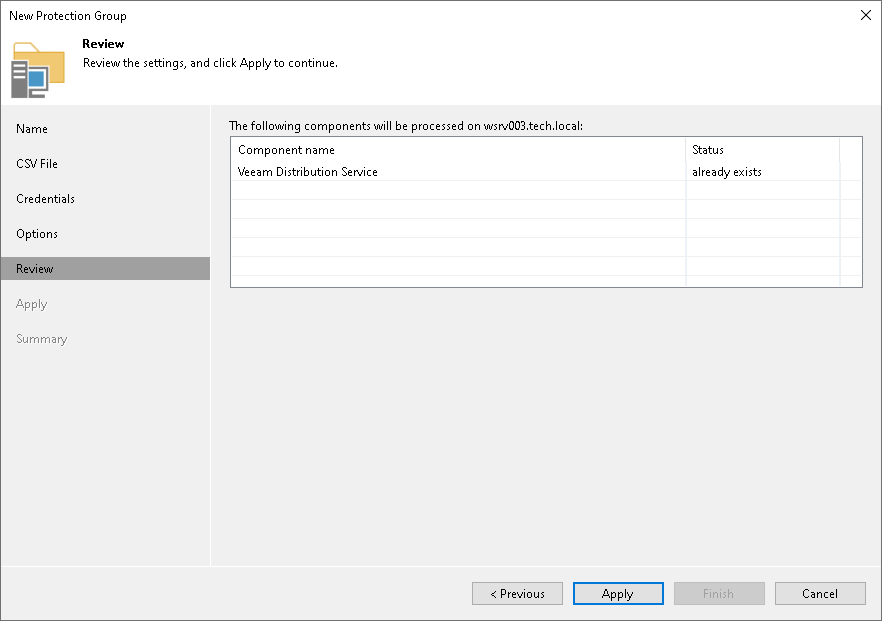
Task: Click the disabled Apply step entry
Action: pyautogui.click(x=31, y=303)
